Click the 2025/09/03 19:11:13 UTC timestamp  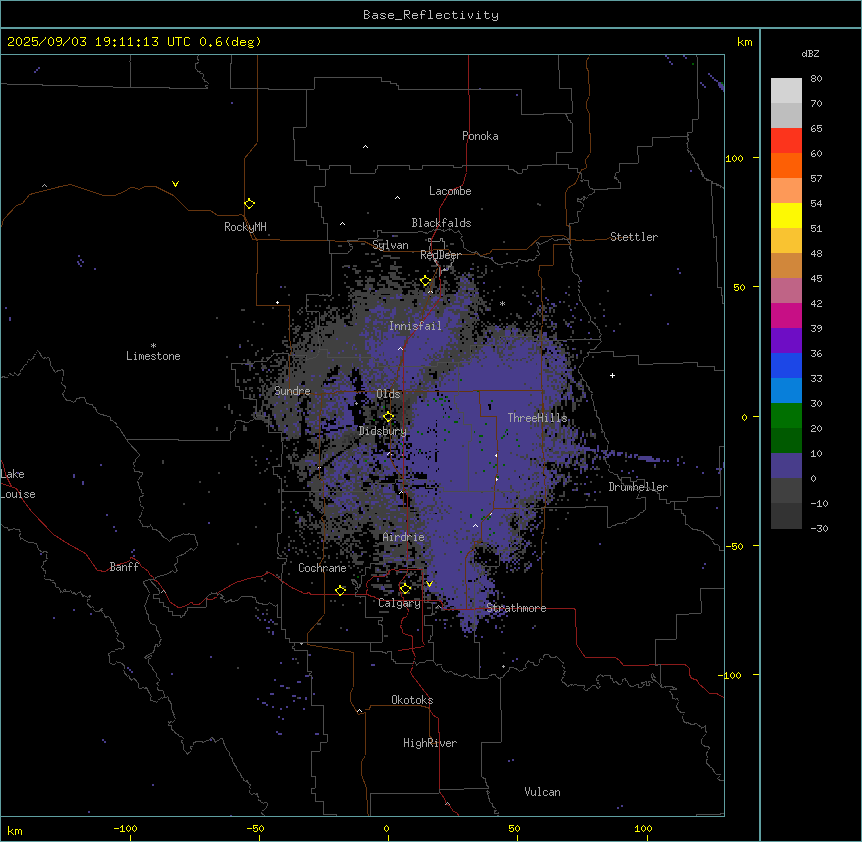tap(99, 42)
